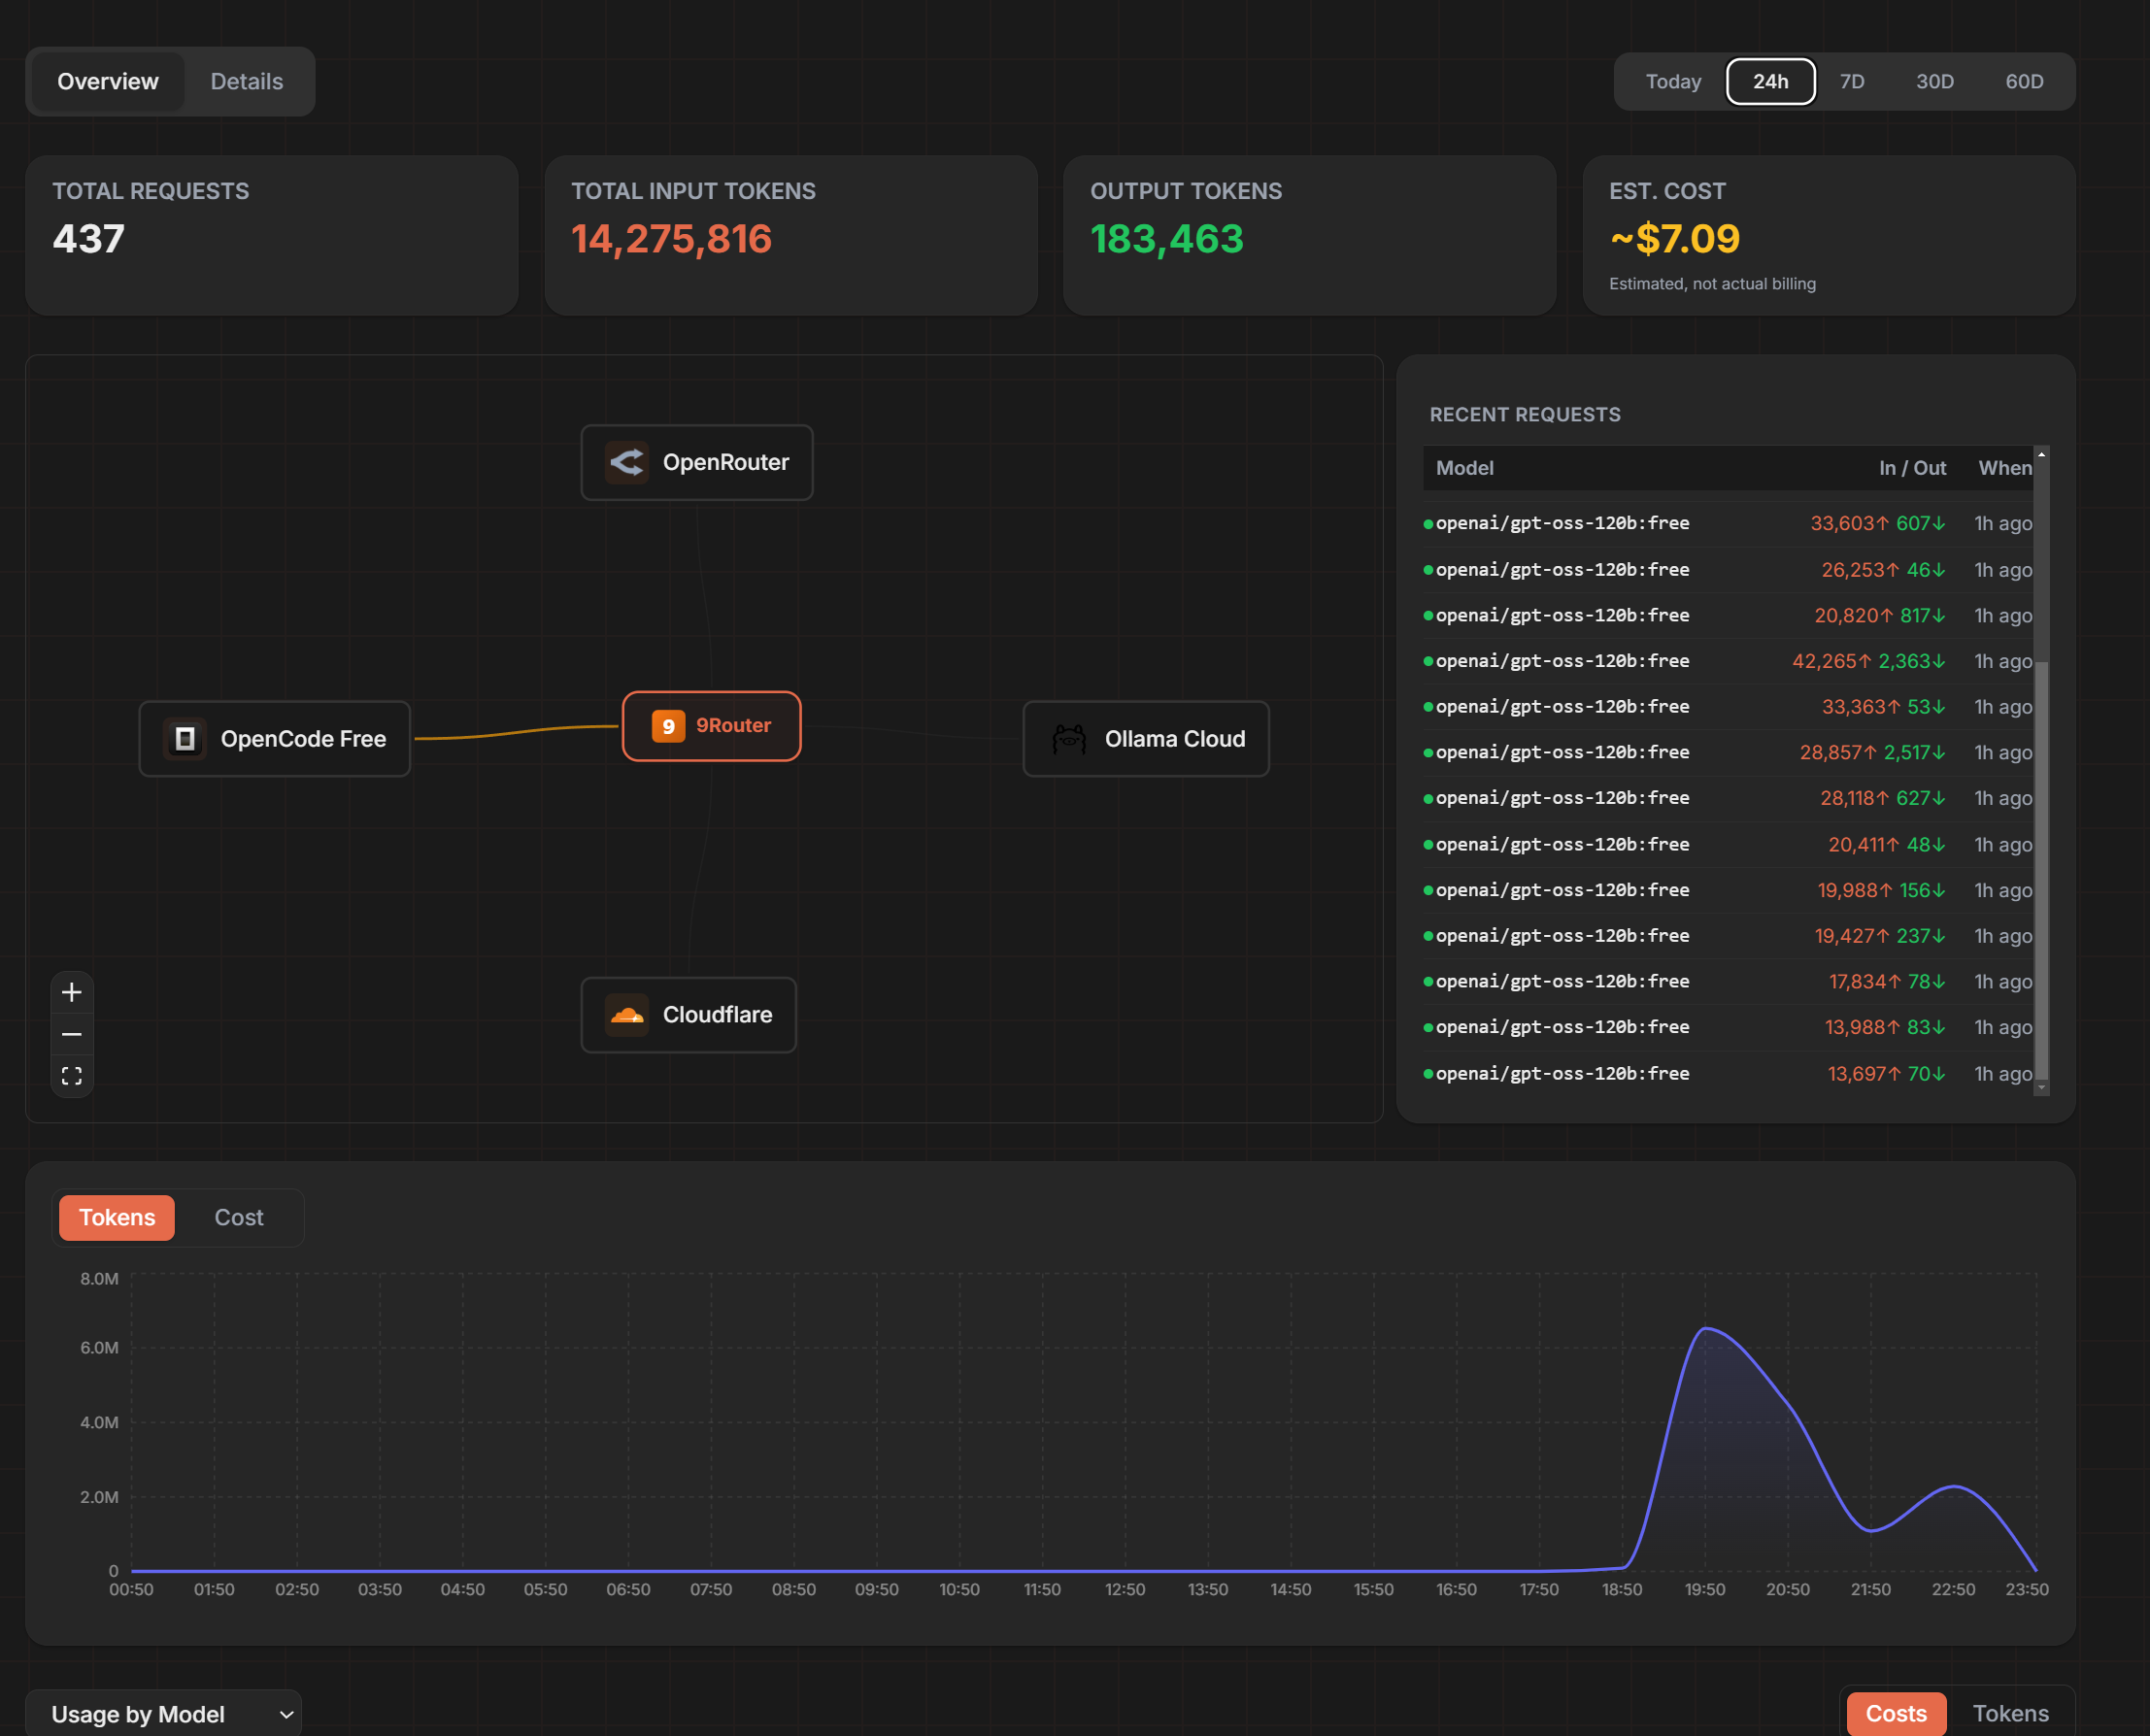Zoom in the flow graph with plus
The width and height of the screenshot is (2150, 1736).
point(72,992)
